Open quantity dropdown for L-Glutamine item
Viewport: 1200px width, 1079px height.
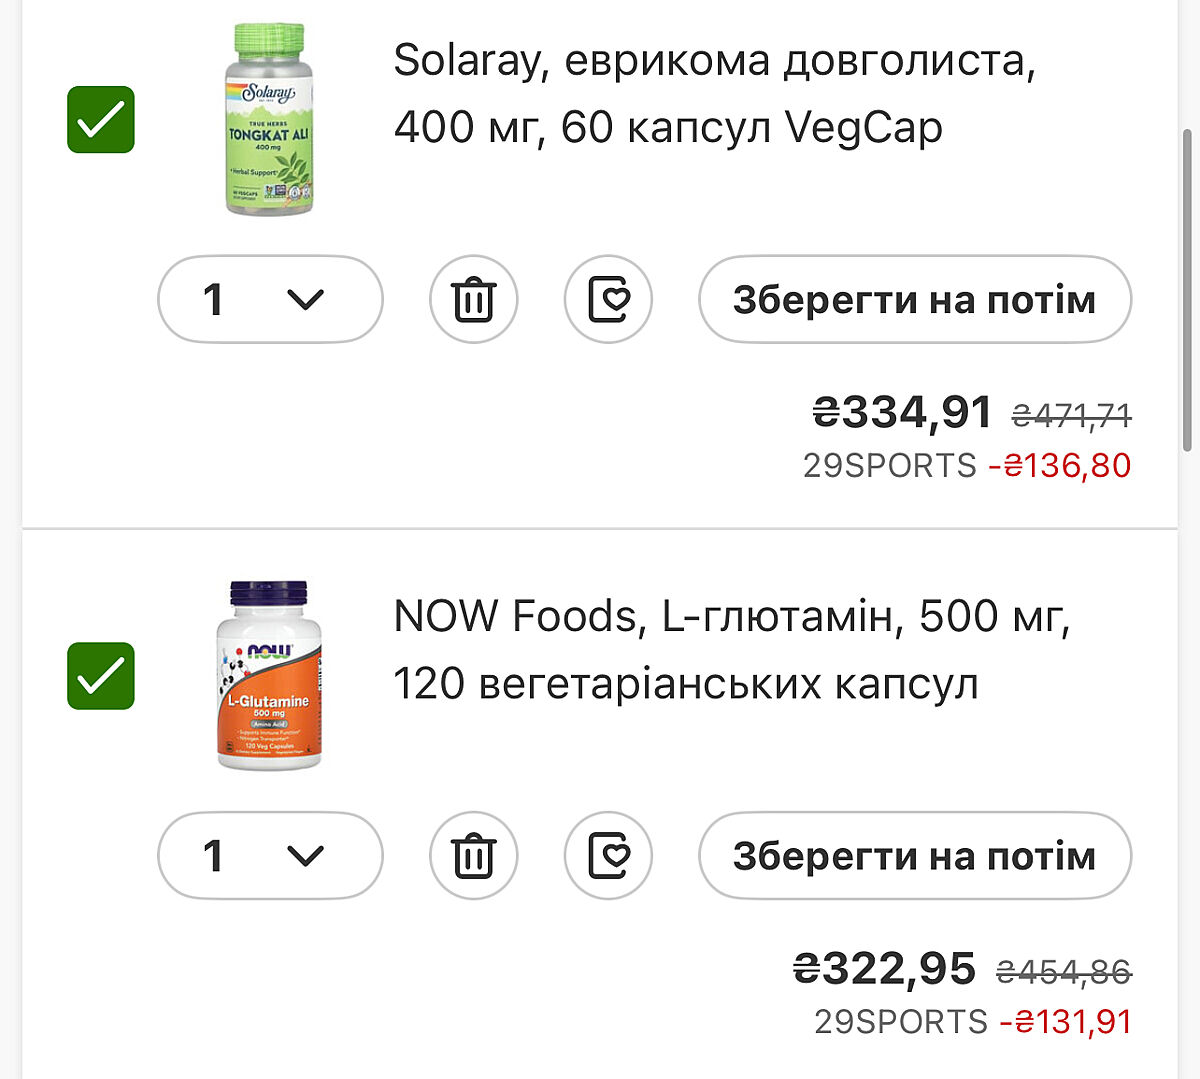tap(270, 856)
